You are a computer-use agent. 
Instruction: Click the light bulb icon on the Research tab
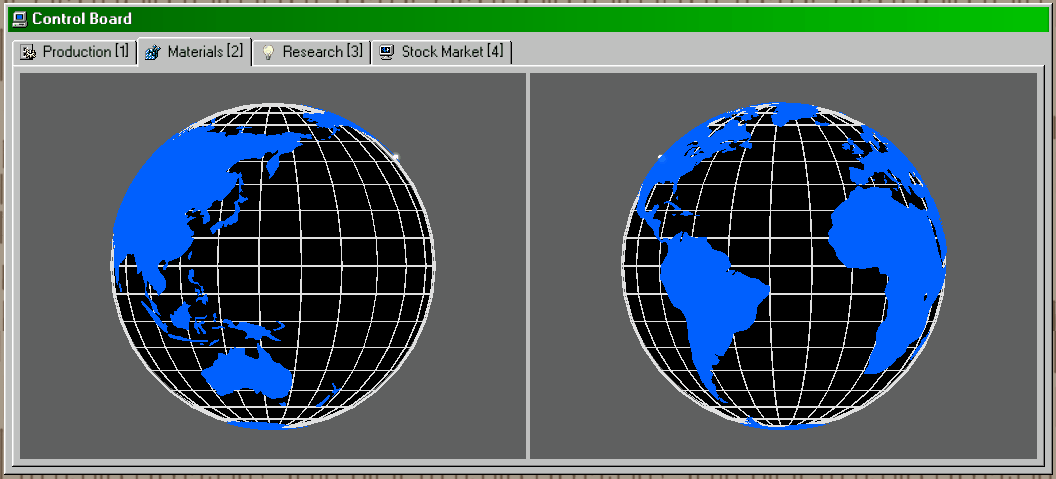268,52
